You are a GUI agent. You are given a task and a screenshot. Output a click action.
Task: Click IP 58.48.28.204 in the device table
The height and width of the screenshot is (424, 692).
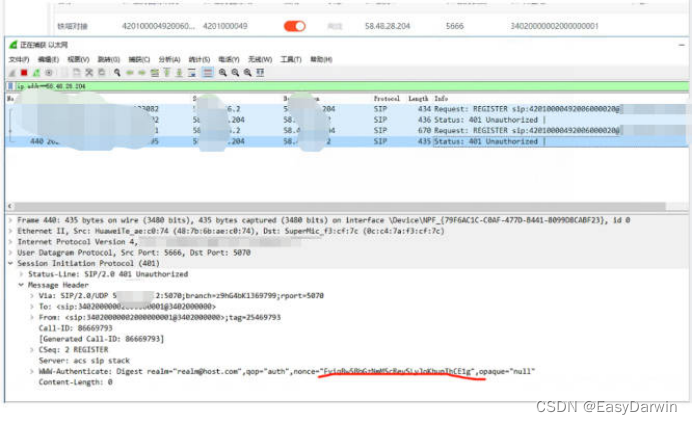pos(387,26)
